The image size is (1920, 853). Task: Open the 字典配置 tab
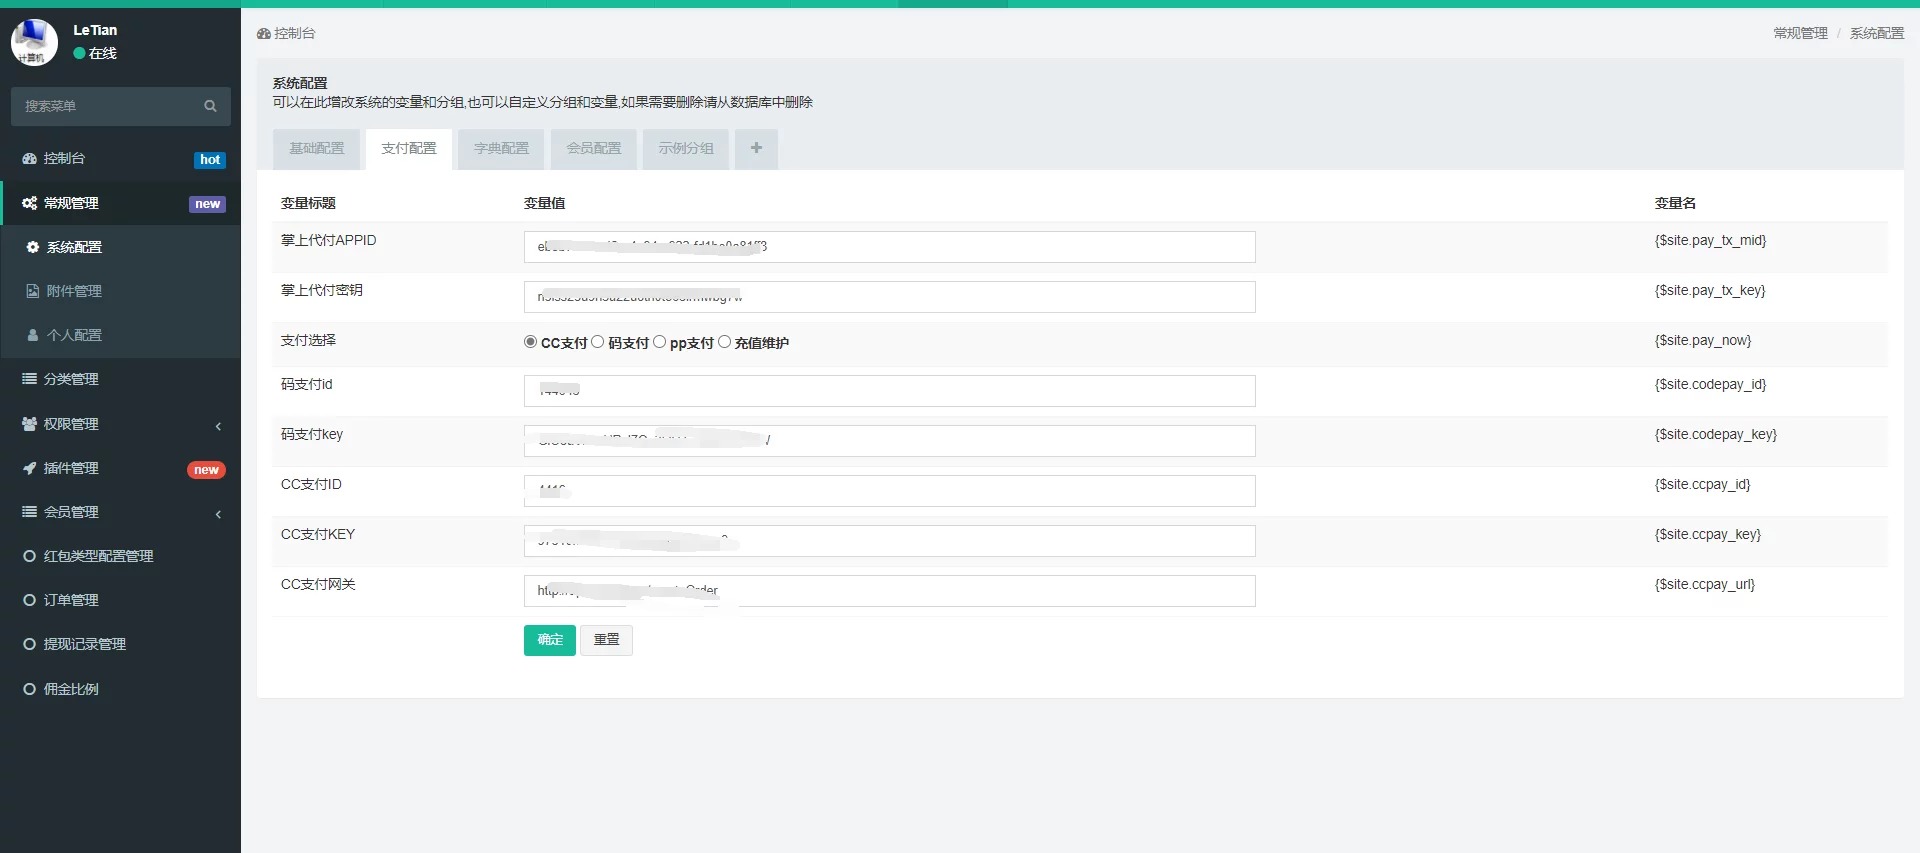tap(501, 148)
